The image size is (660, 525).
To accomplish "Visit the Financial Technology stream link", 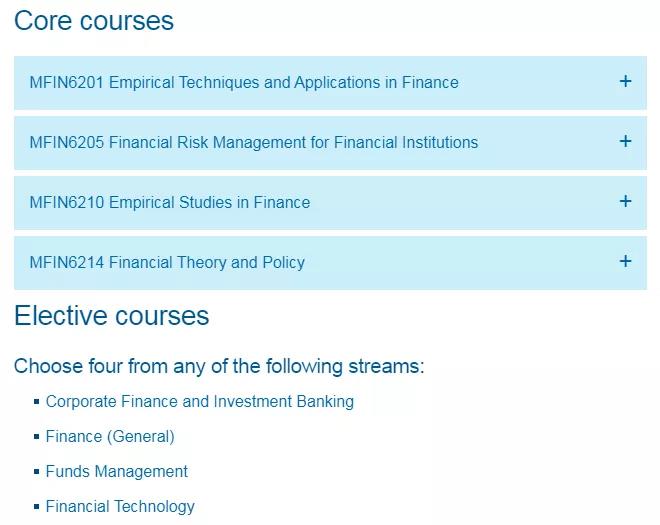I will [x=120, y=506].
